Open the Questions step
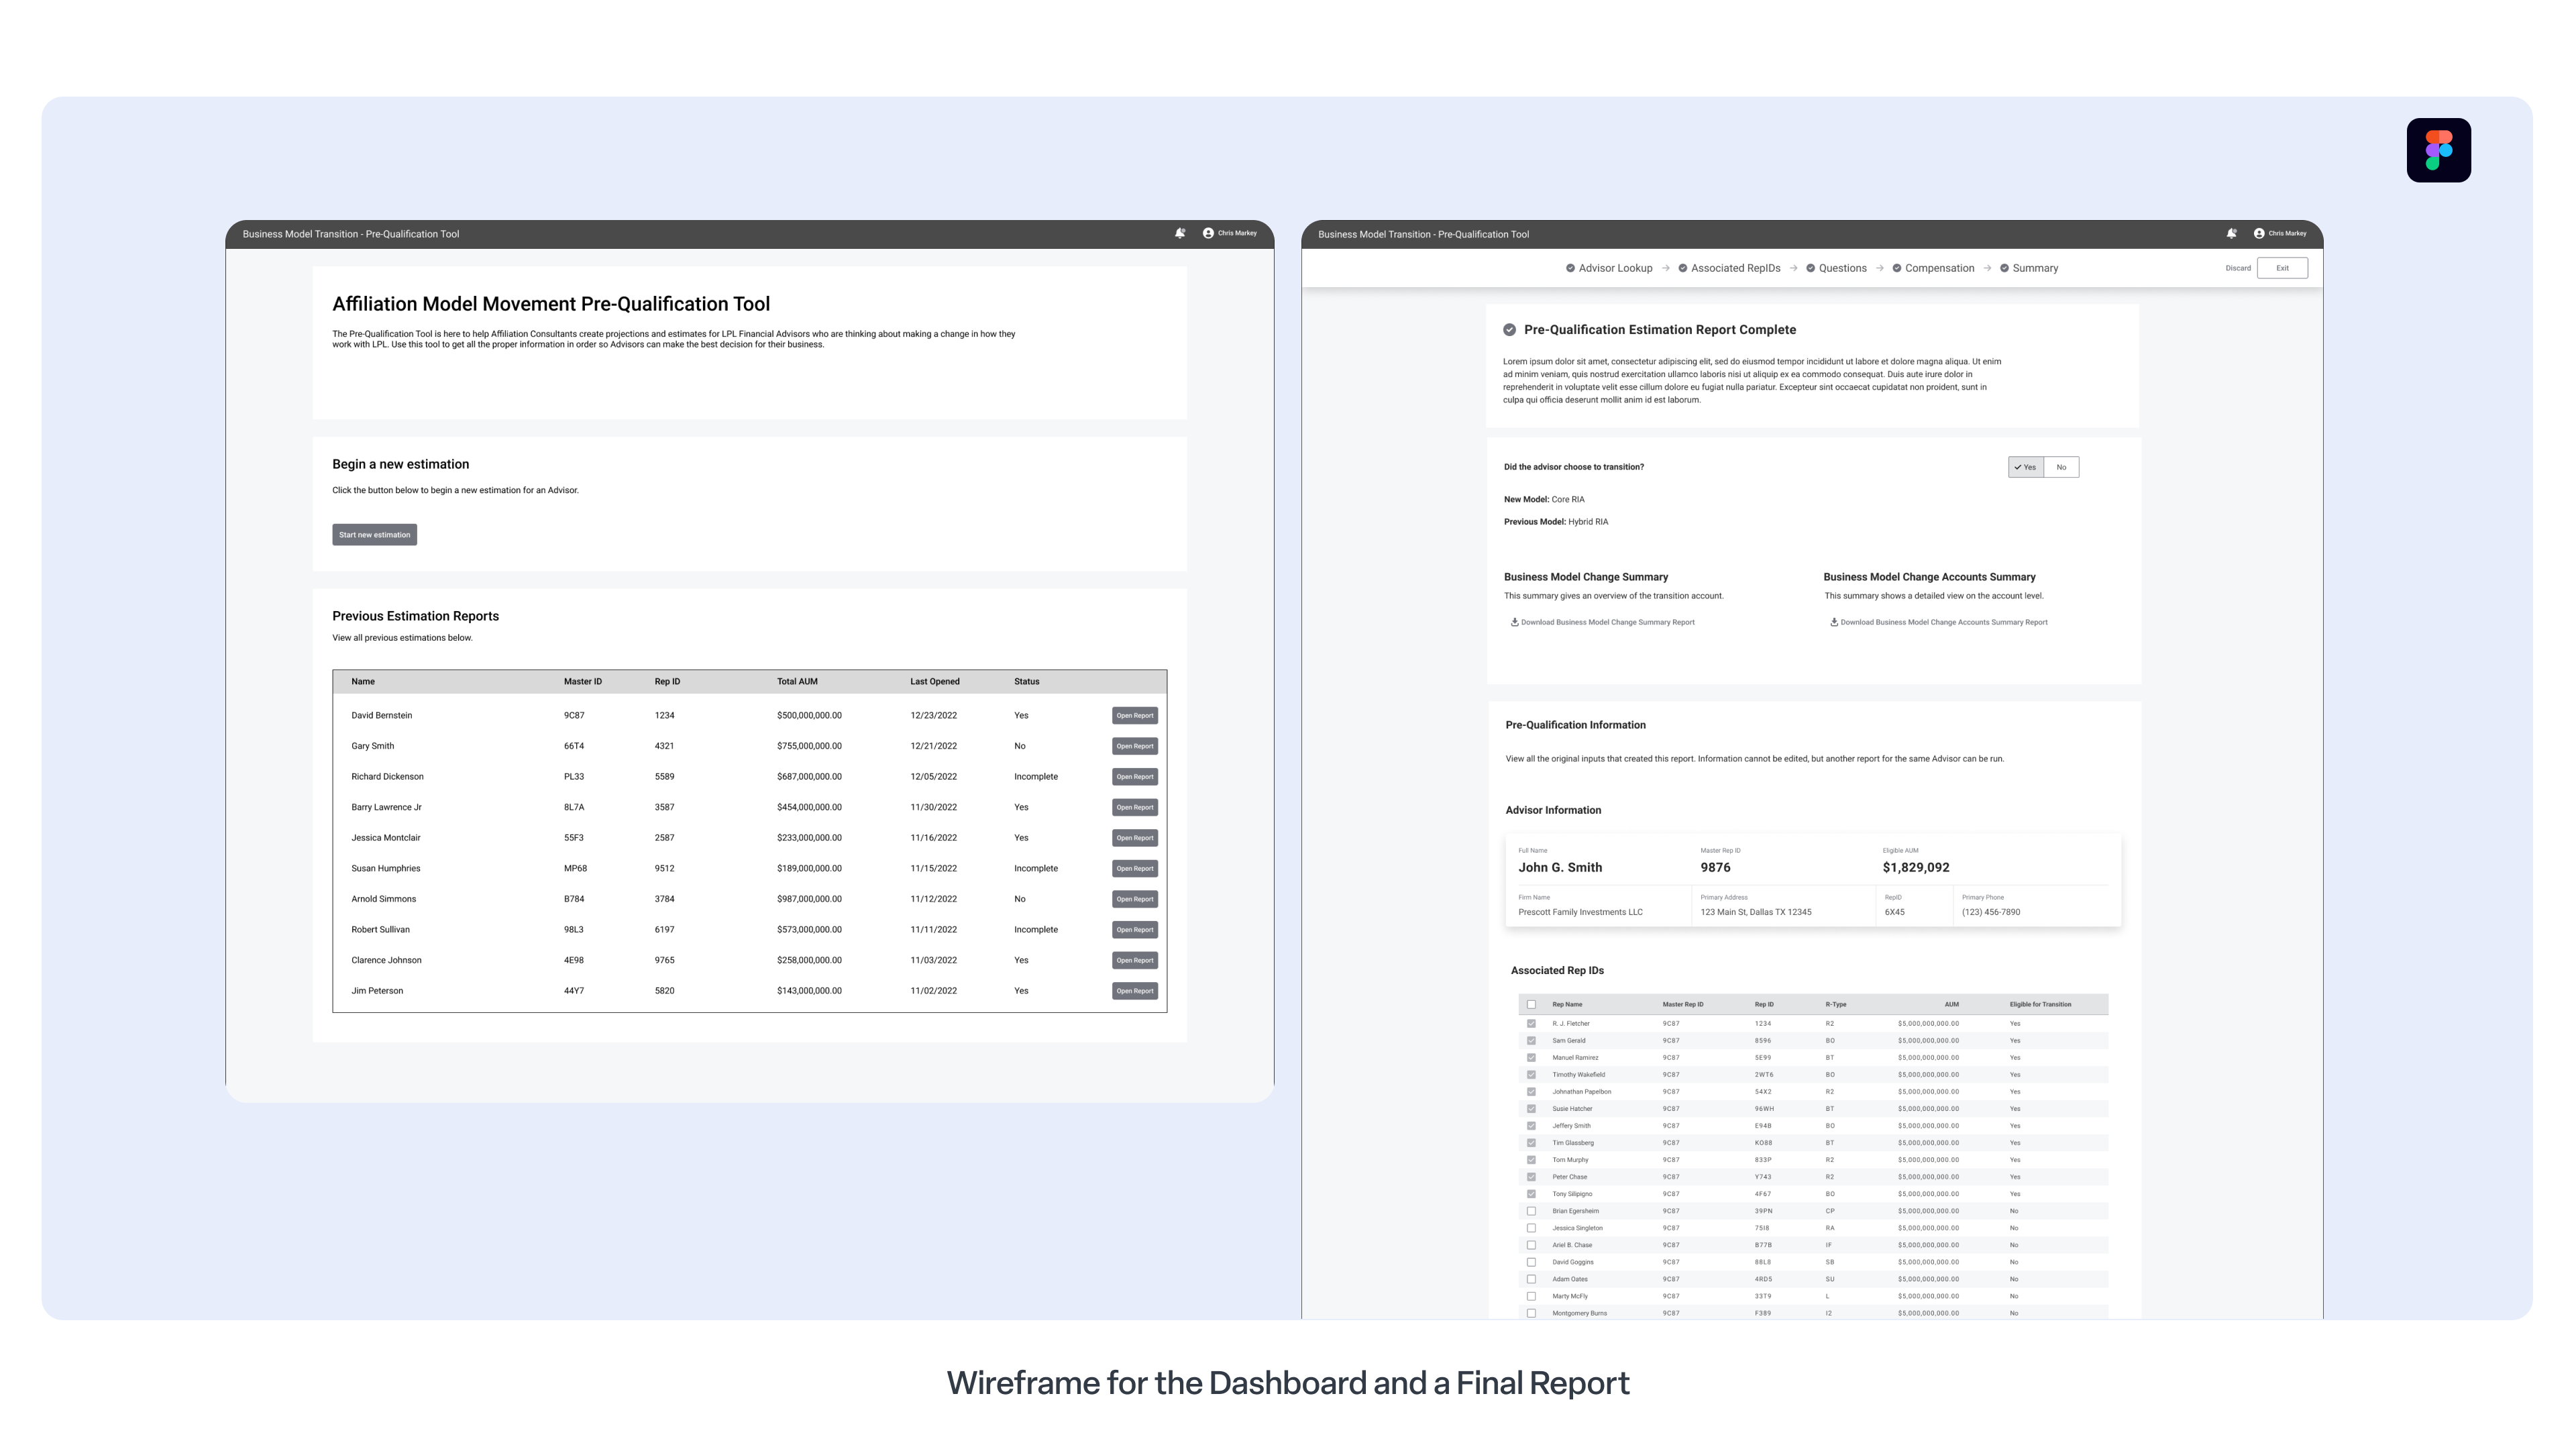This screenshot has width=2576, height=1449. coord(1842,268)
